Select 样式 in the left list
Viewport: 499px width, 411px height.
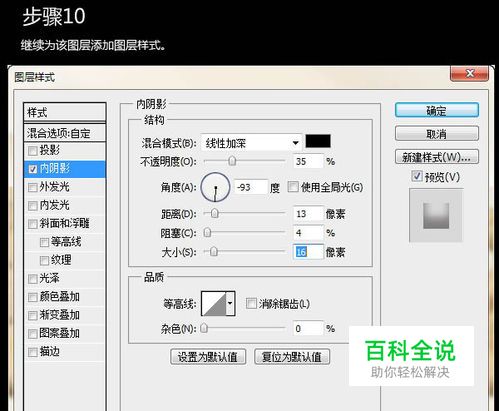65,112
